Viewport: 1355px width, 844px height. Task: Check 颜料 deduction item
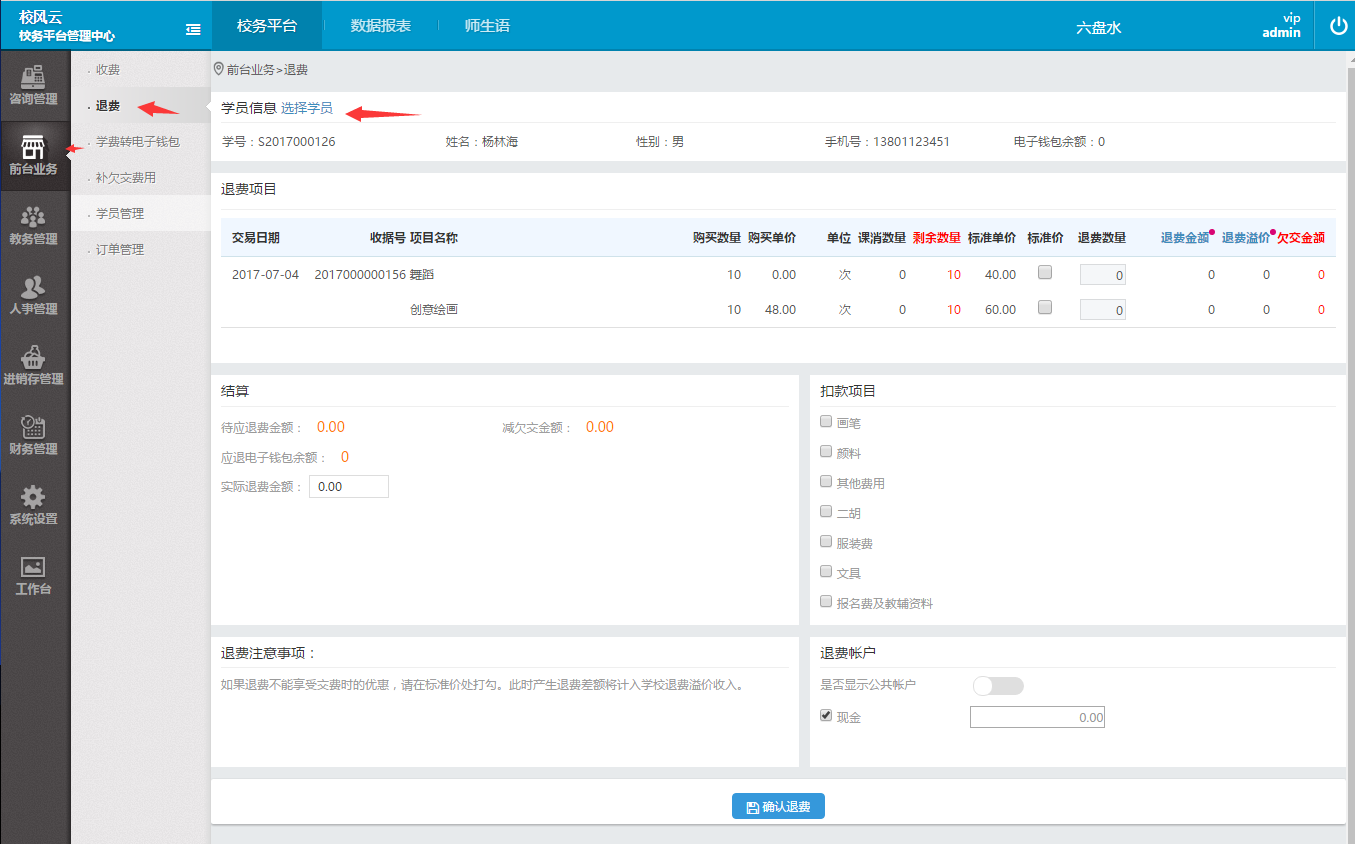click(826, 452)
